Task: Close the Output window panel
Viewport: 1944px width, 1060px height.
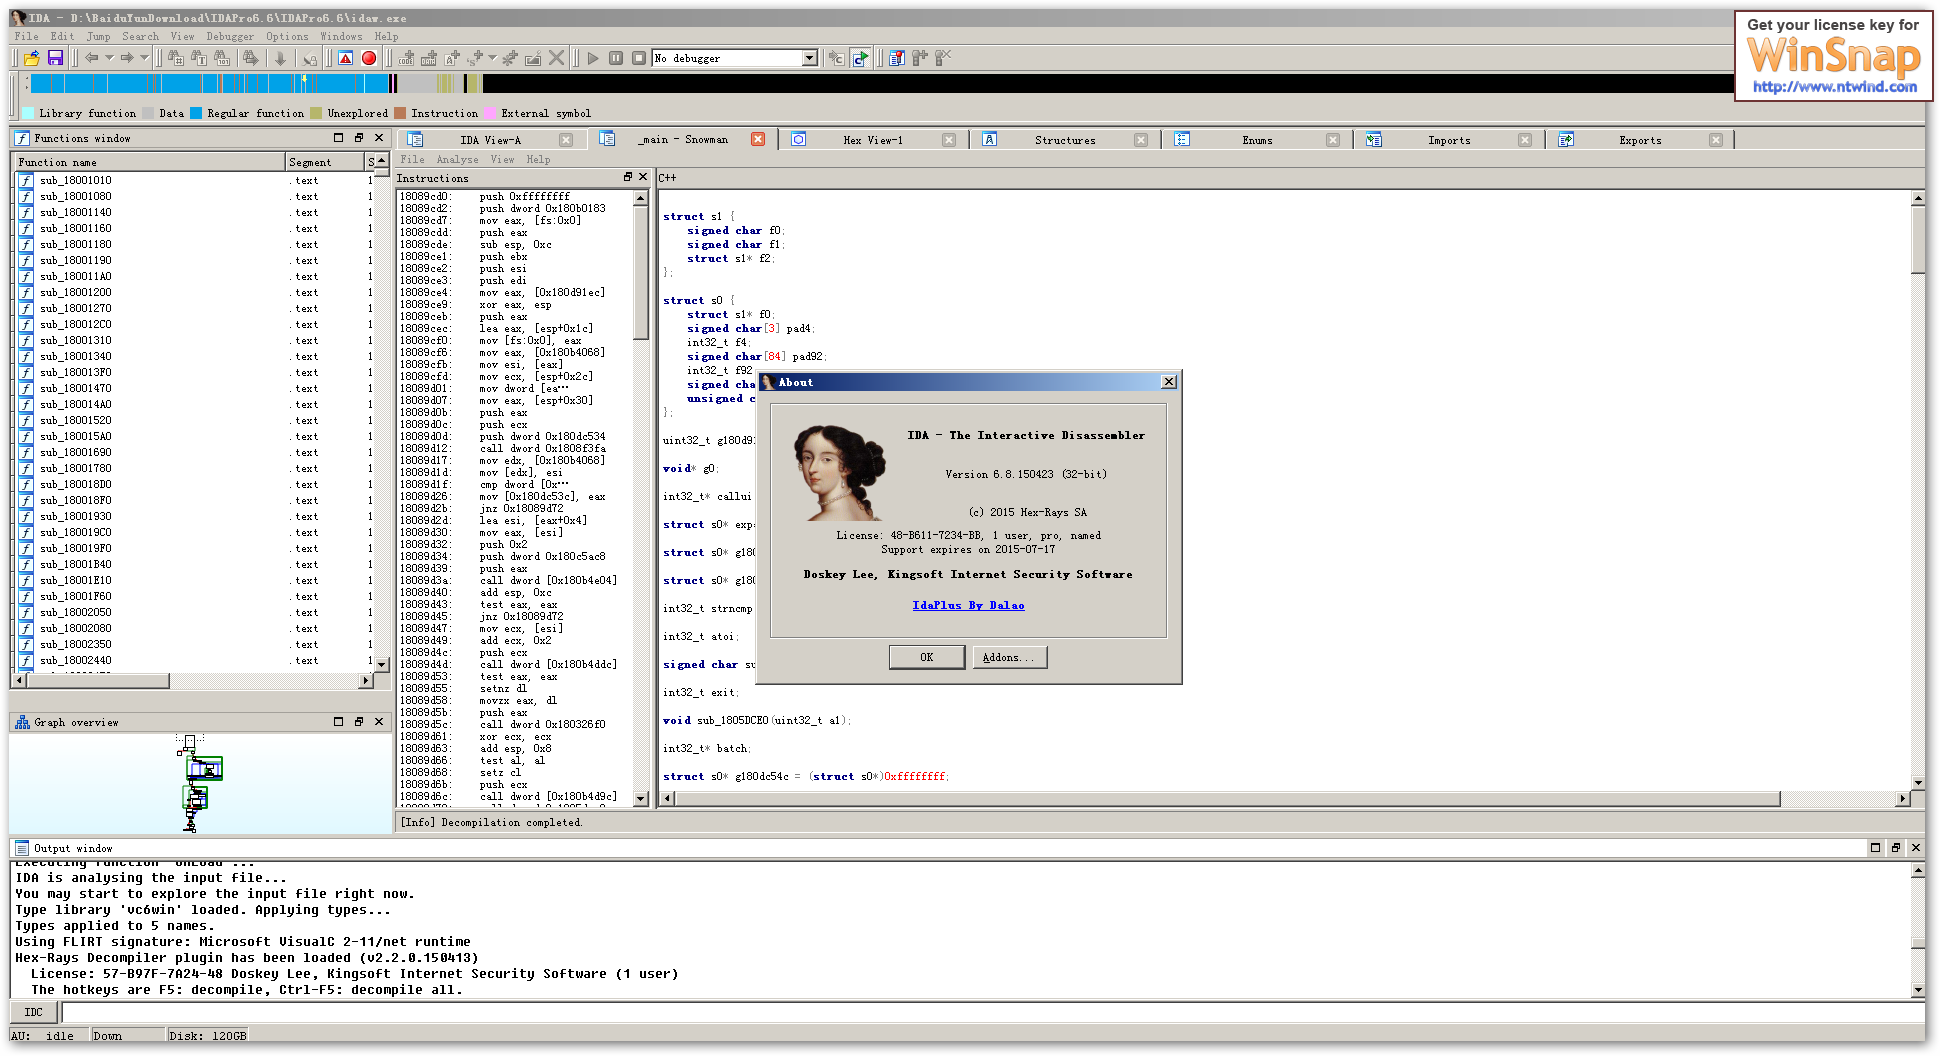Action: 1915,848
